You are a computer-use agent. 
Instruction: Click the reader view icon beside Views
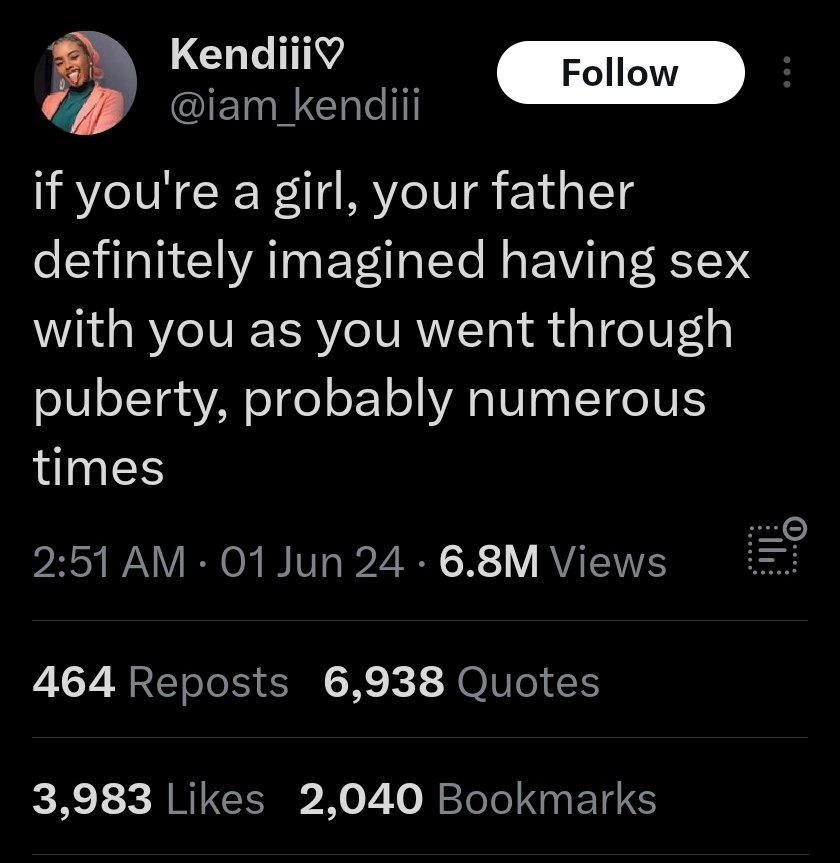point(774,551)
